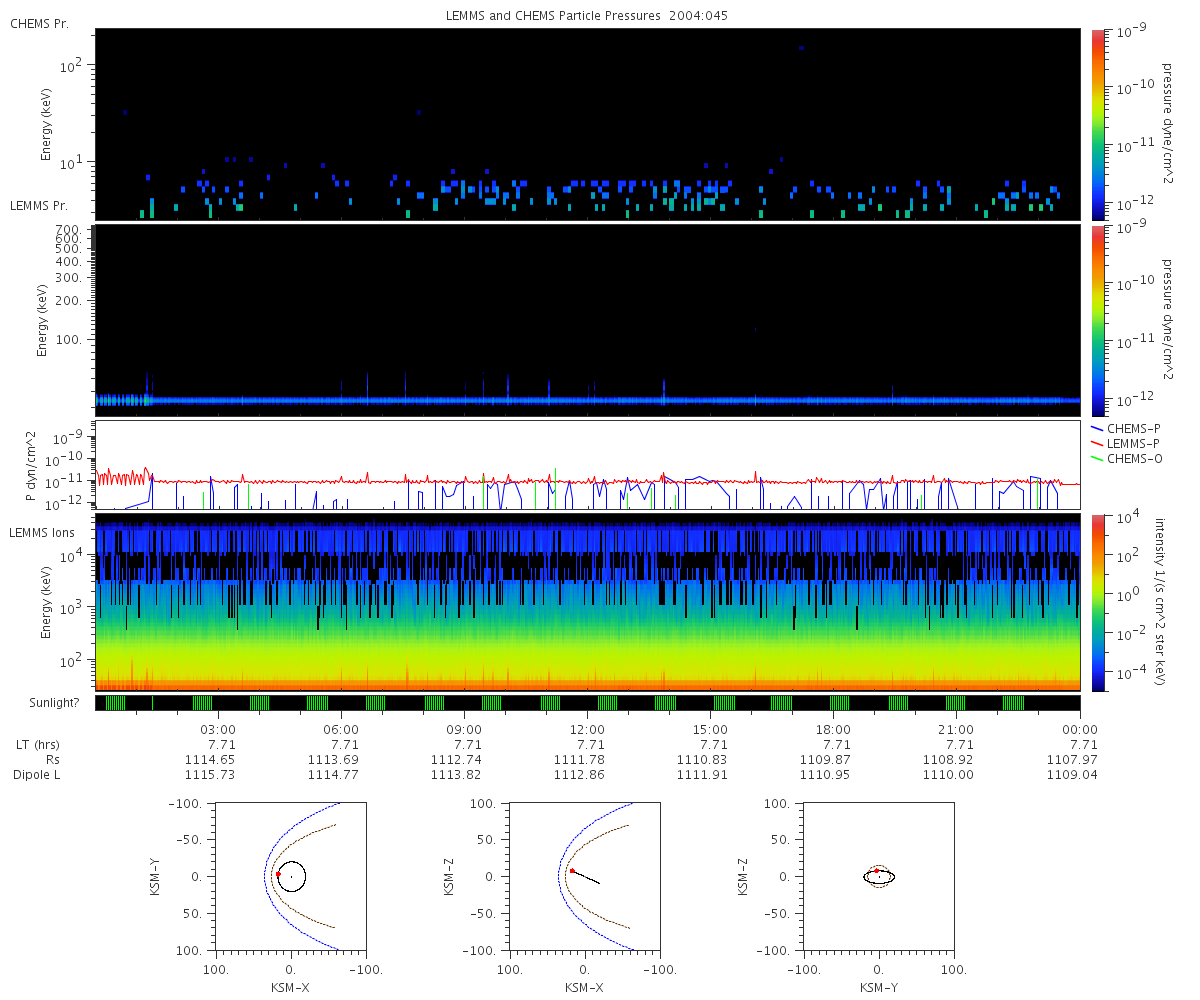Click the 12:00 time axis label
This screenshot has height=1000, width=1200.
pos(587,729)
